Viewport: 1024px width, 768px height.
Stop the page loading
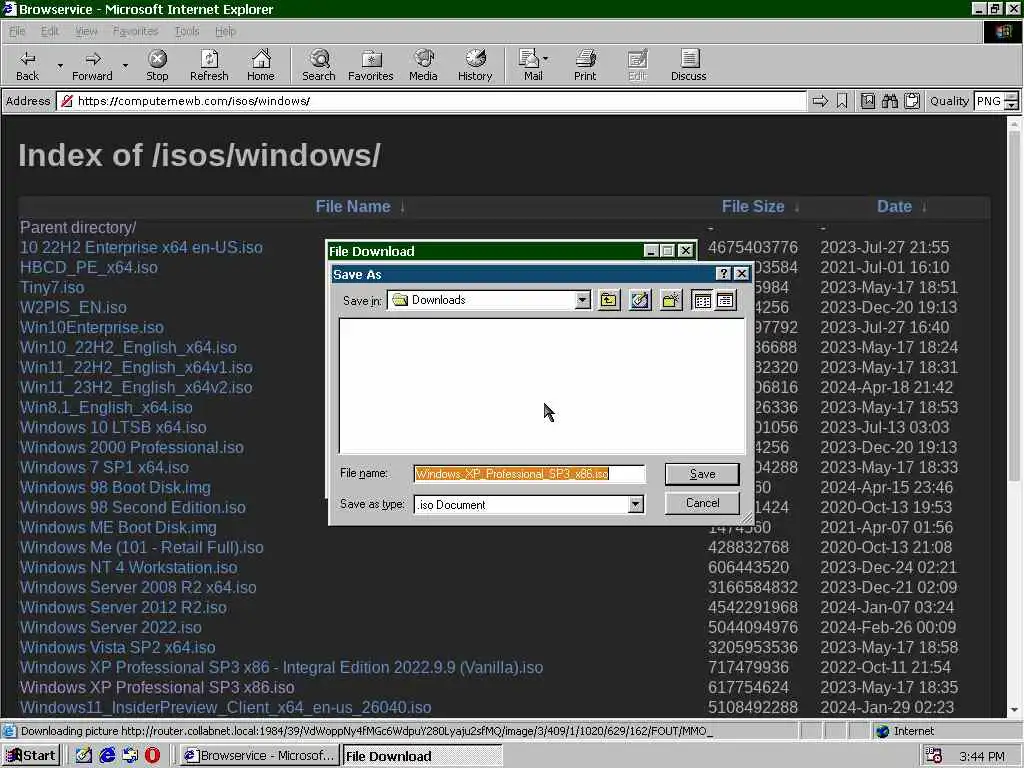pyautogui.click(x=157, y=65)
